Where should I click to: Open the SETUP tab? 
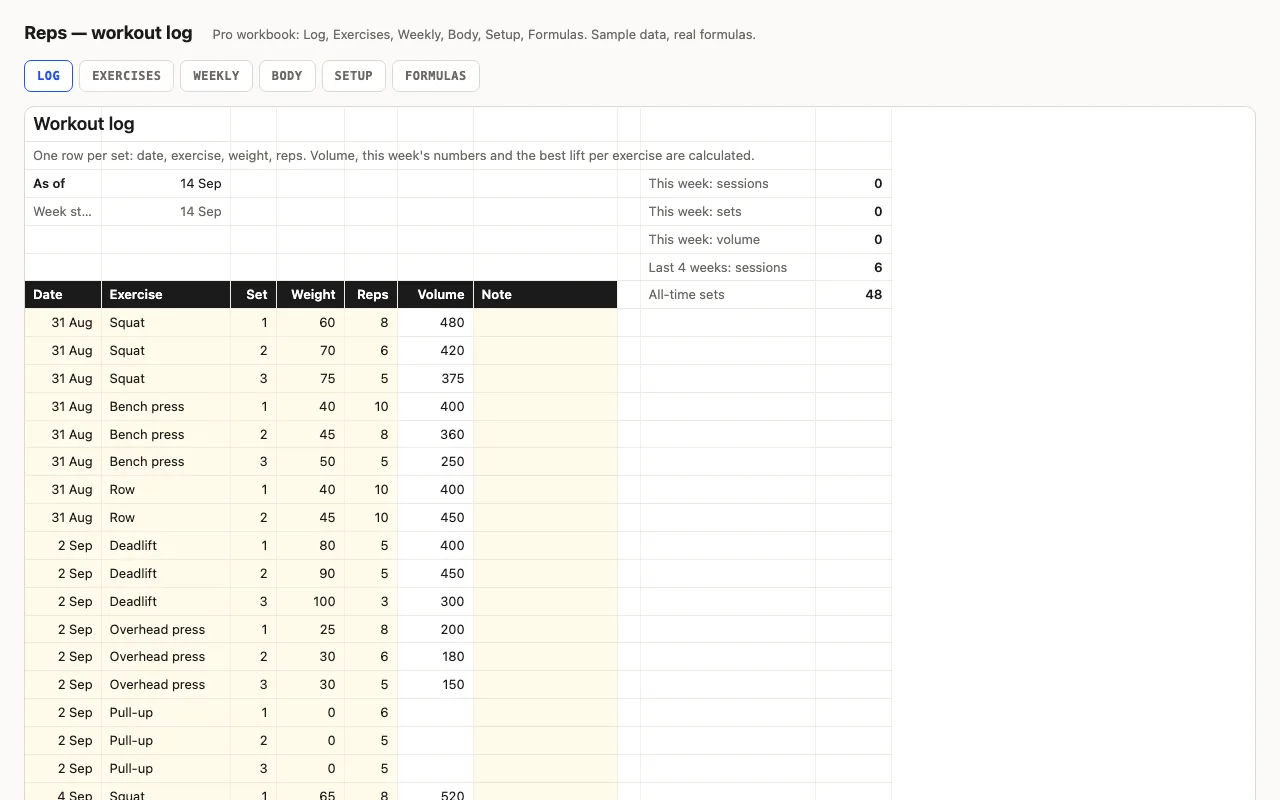354,76
